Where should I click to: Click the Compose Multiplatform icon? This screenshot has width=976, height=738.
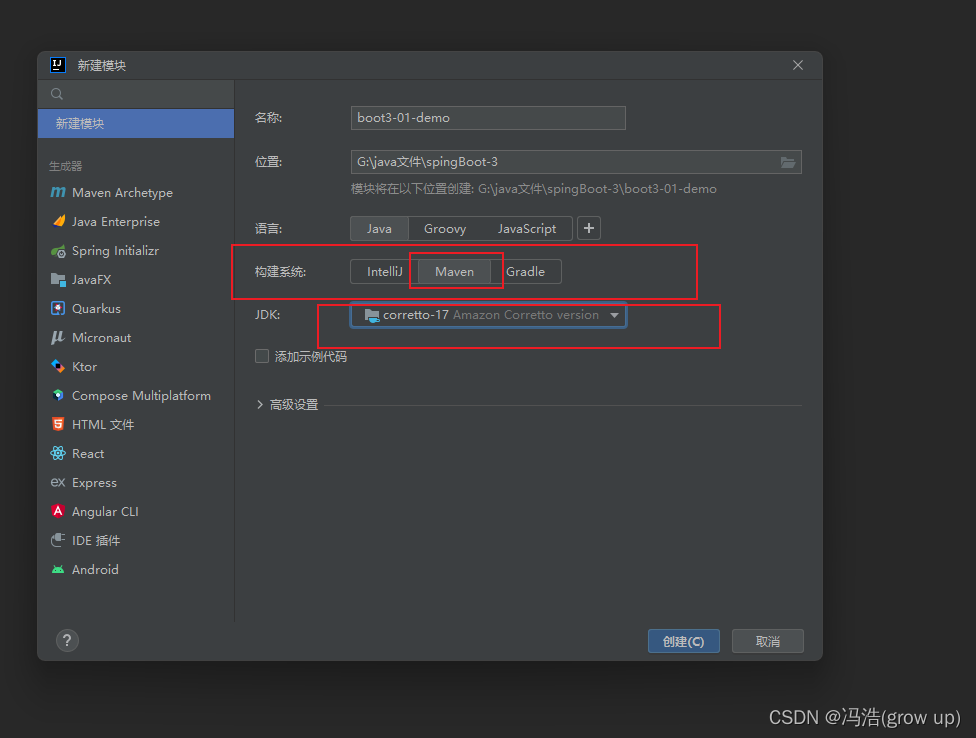58,395
